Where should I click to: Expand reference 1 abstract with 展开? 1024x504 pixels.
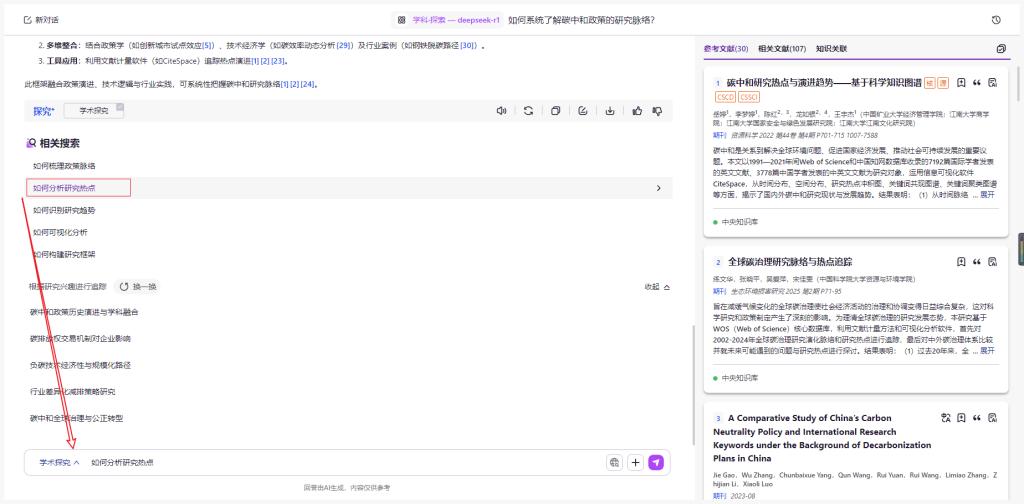coord(987,195)
